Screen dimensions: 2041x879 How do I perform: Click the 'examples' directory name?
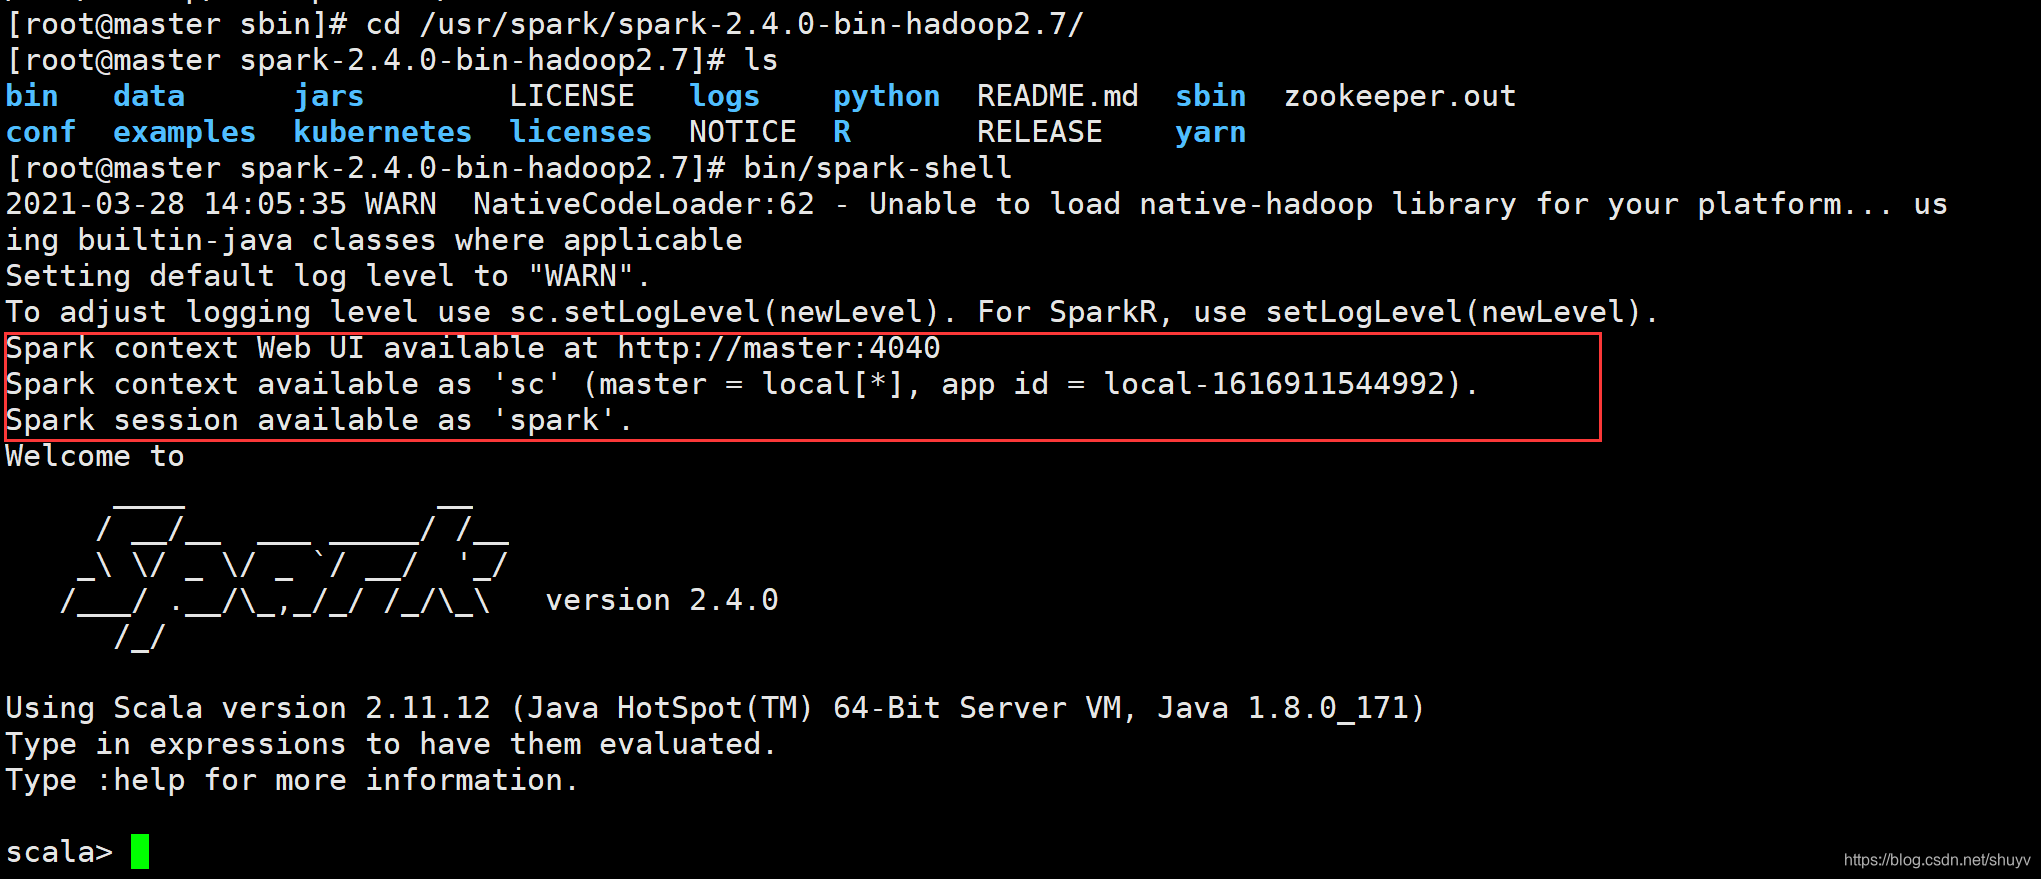185,133
